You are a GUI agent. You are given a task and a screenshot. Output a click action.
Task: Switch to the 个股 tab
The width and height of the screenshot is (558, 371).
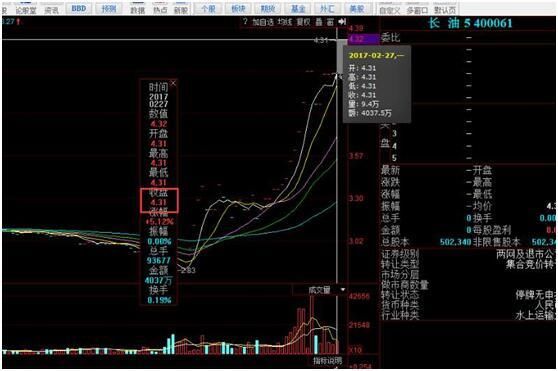click(x=209, y=8)
